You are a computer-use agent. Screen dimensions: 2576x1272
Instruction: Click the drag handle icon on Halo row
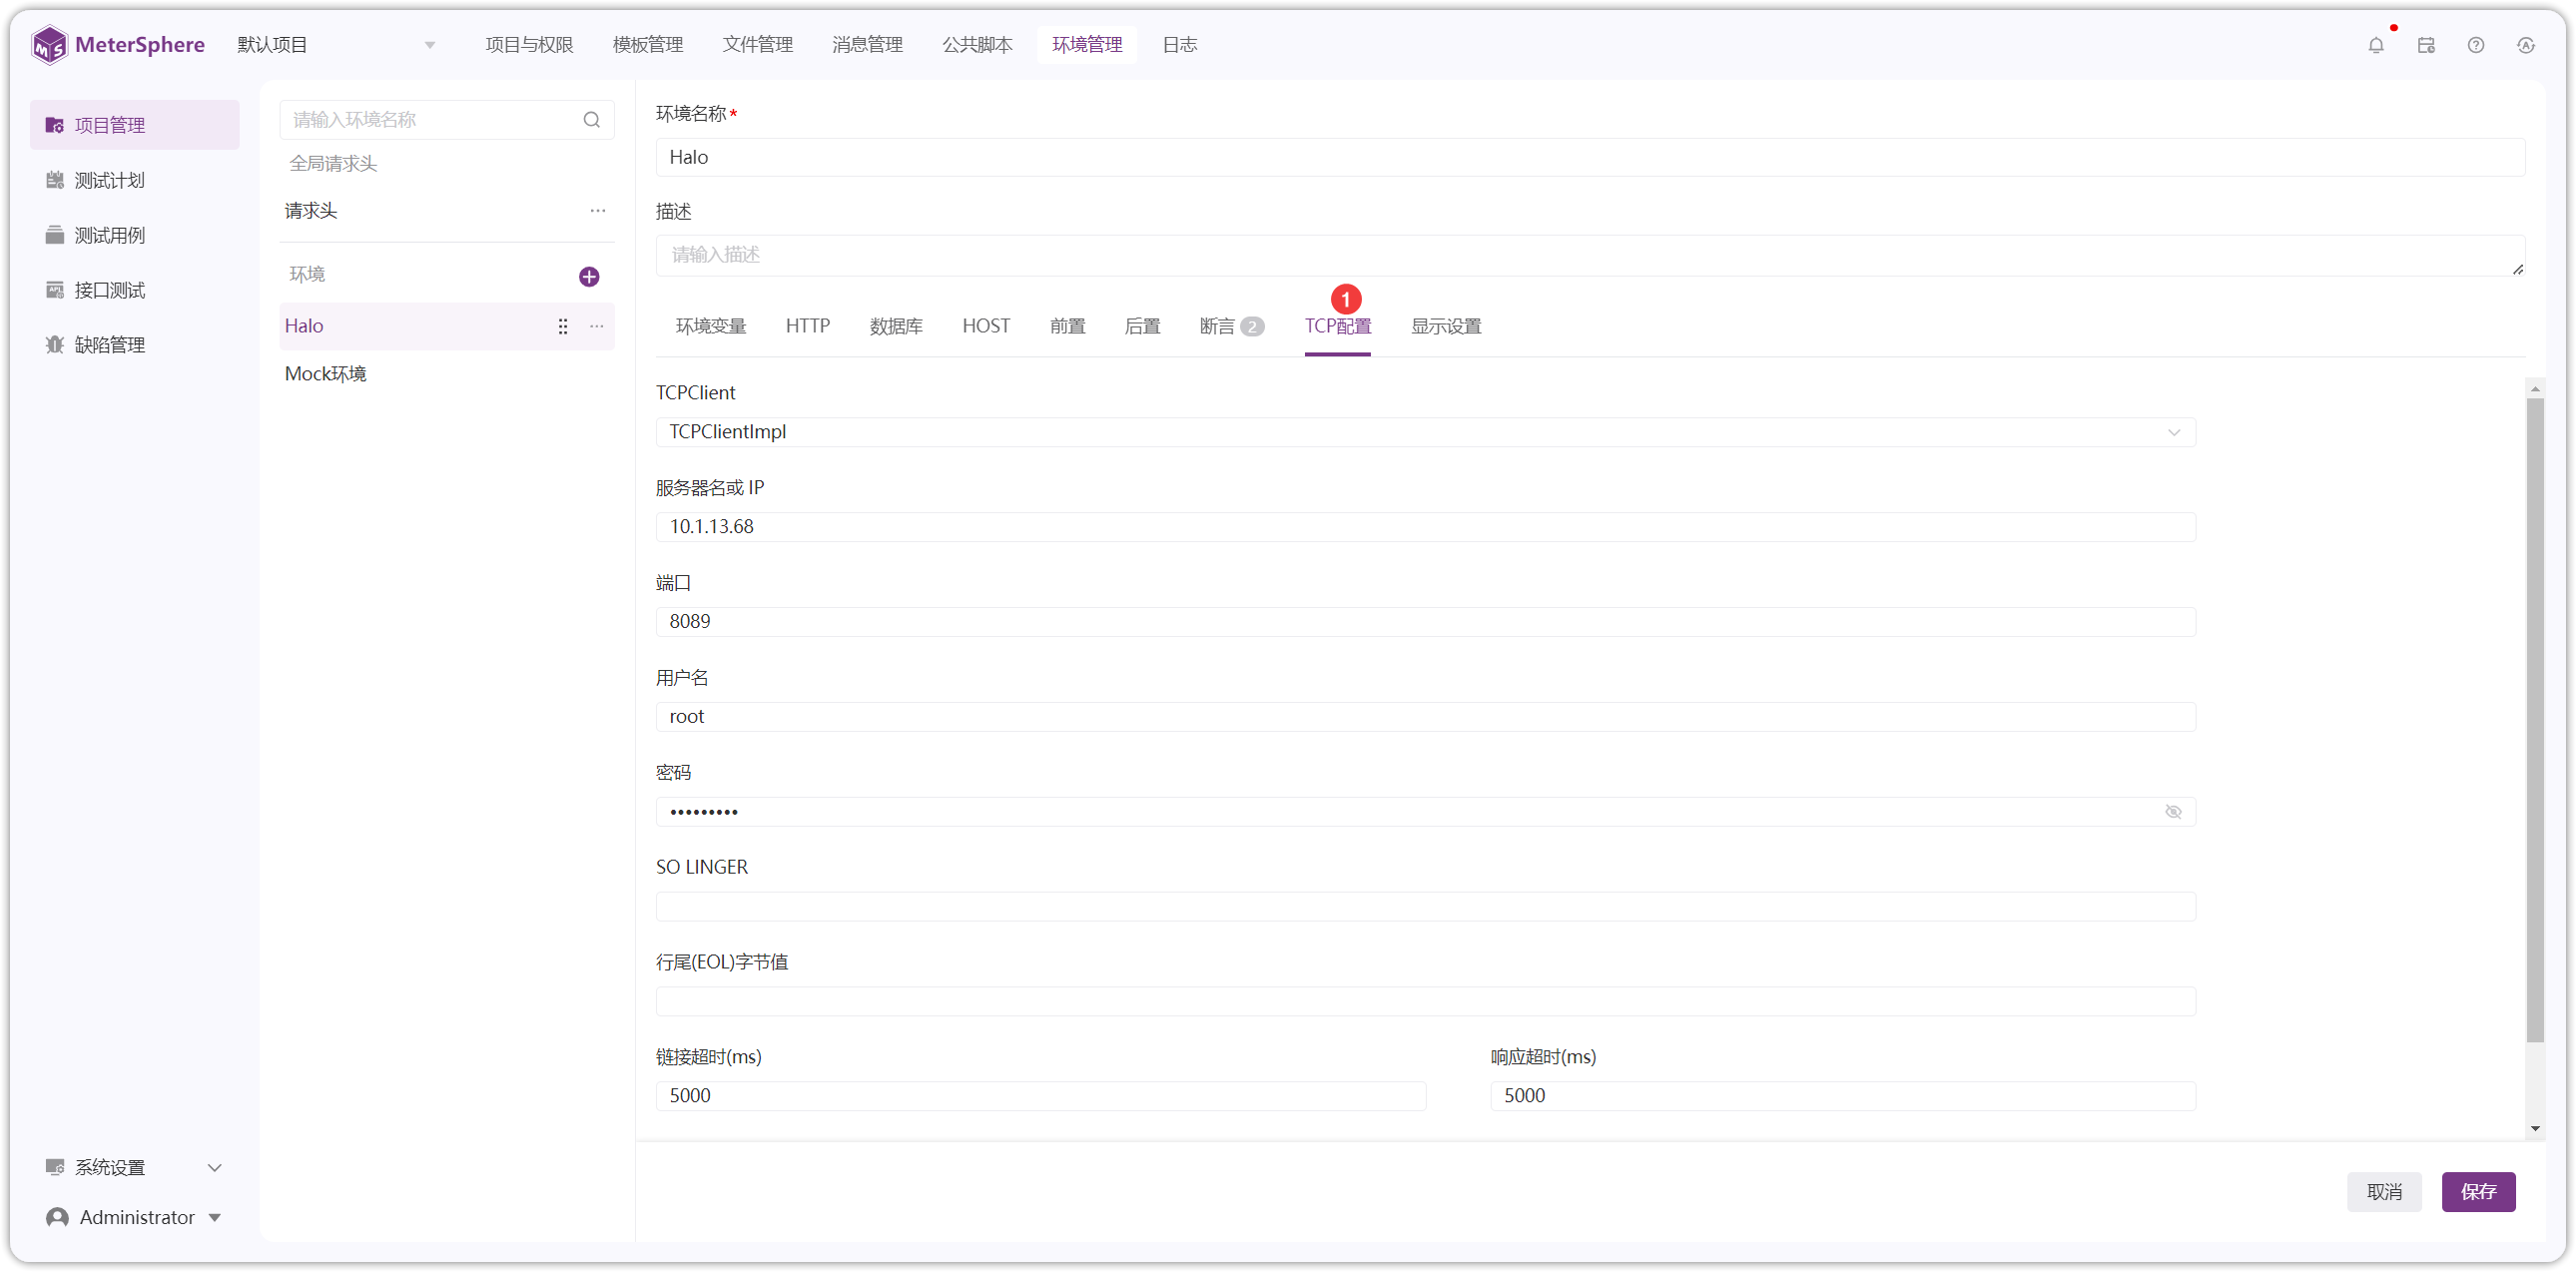563,326
